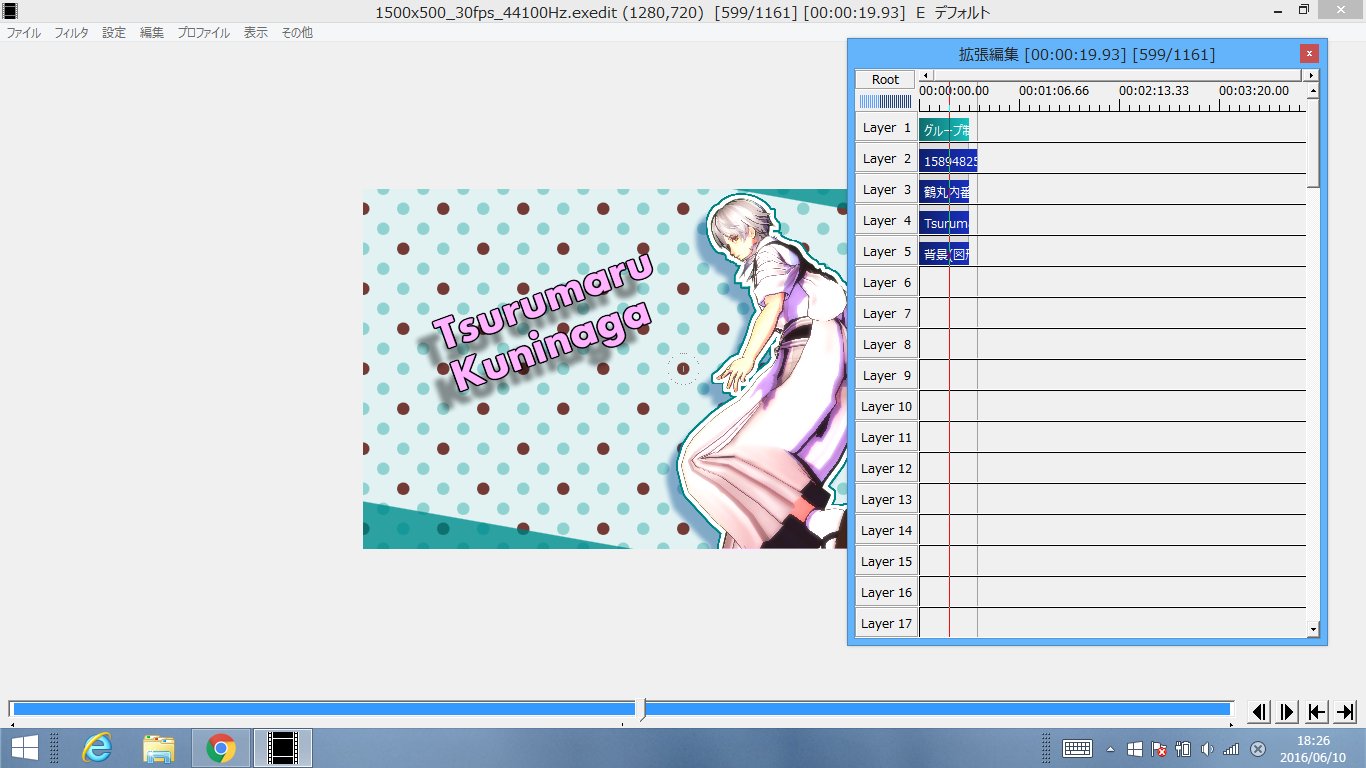This screenshot has height=768, width=1366.
Task: Click the object center anchor in preview
Action: click(683, 369)
